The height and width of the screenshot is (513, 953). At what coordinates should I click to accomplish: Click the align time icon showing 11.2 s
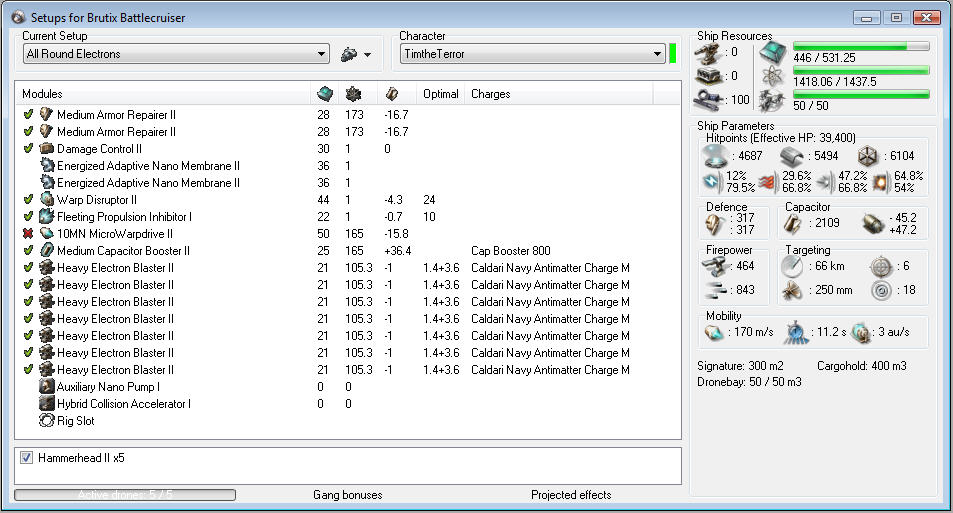click(x=796, y=332)
